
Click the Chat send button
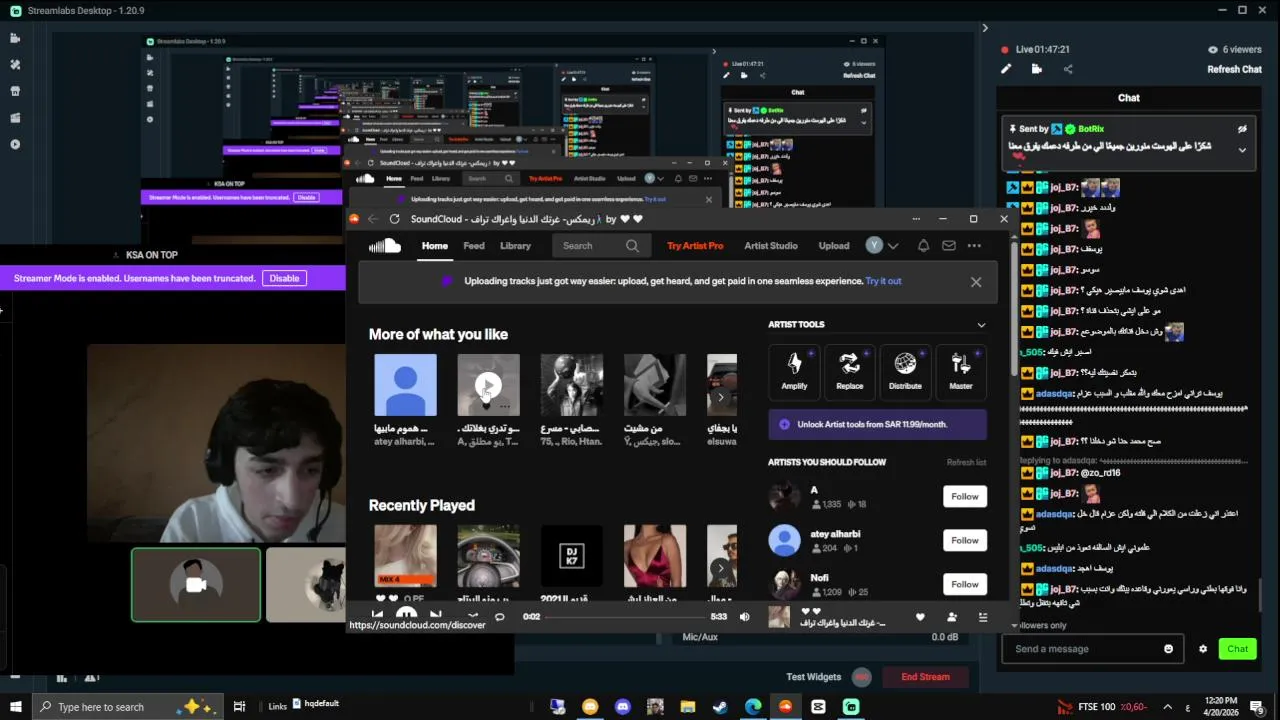coord(1238,649)
